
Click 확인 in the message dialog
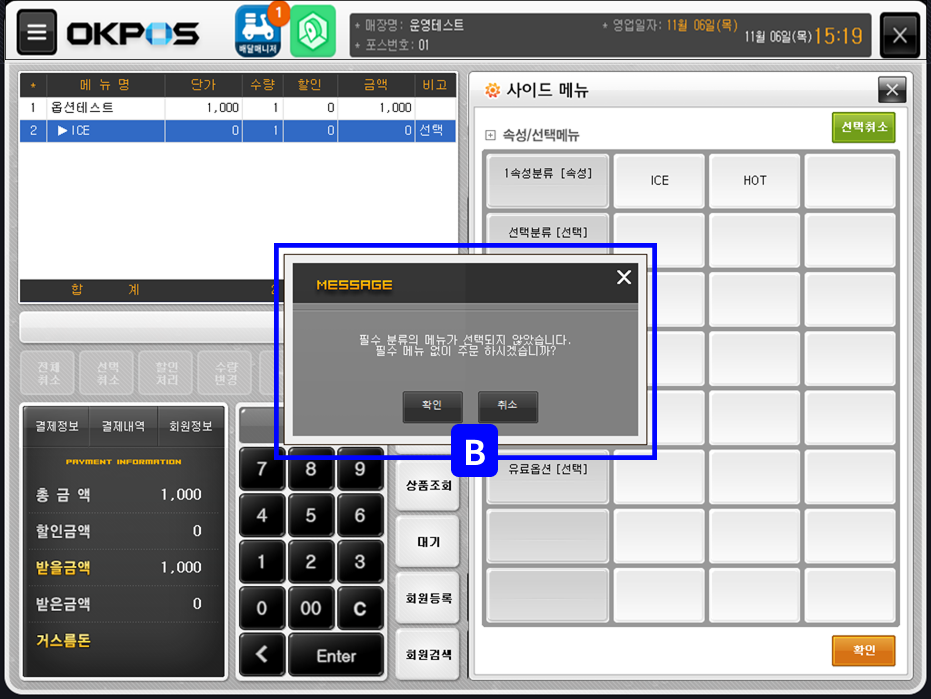click(432, 406)
